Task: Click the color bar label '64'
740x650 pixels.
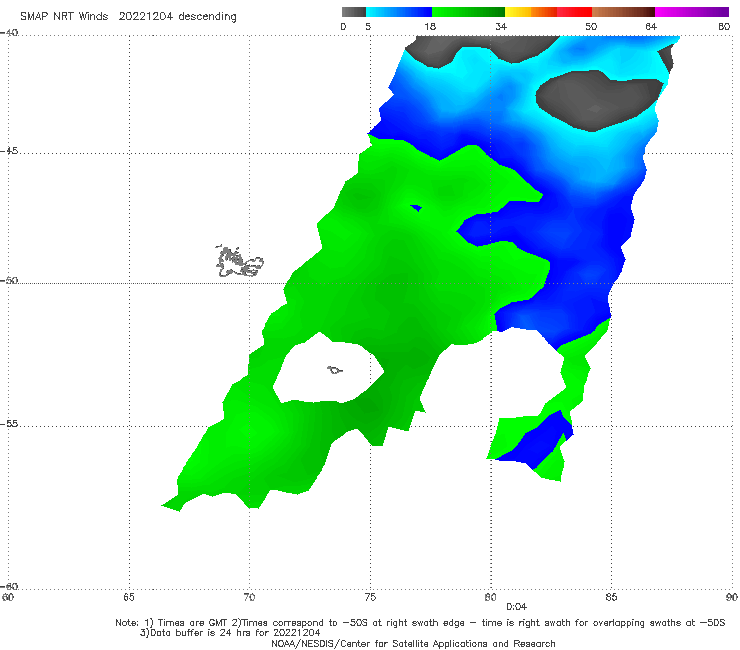Action: pos(651,26)
